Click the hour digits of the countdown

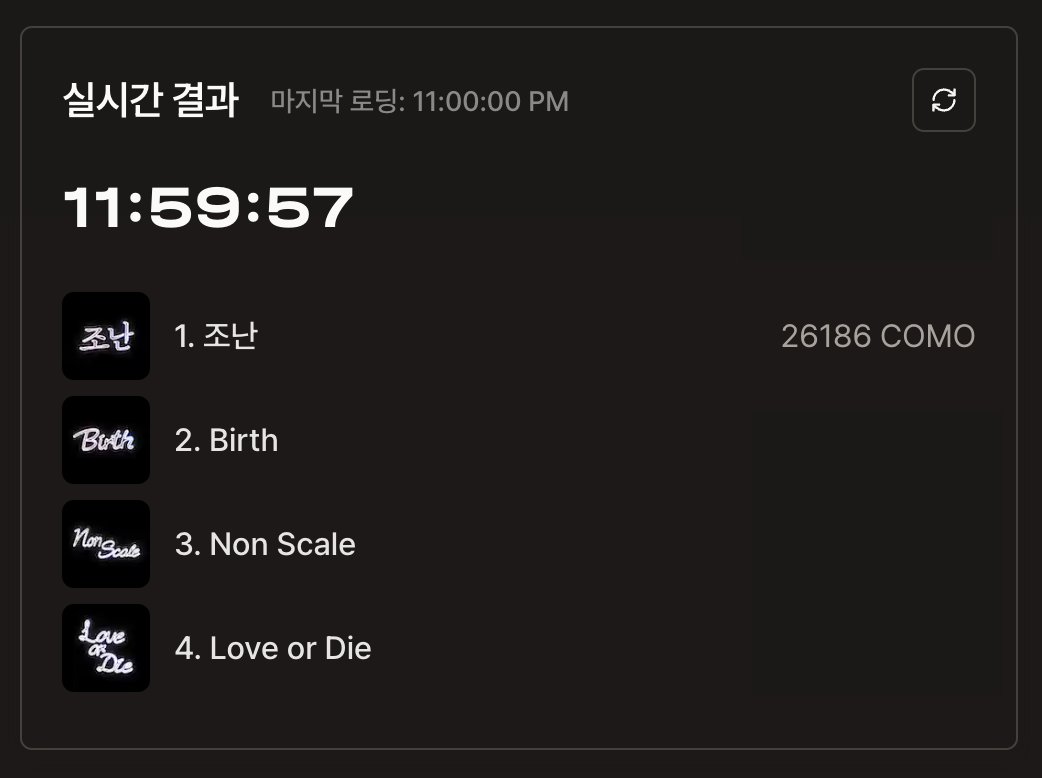(x=95, y=209)
